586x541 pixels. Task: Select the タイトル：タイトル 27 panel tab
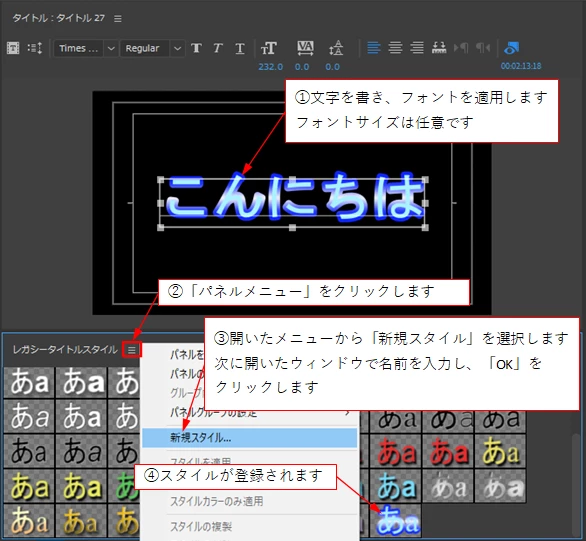(x=59, y=18)
